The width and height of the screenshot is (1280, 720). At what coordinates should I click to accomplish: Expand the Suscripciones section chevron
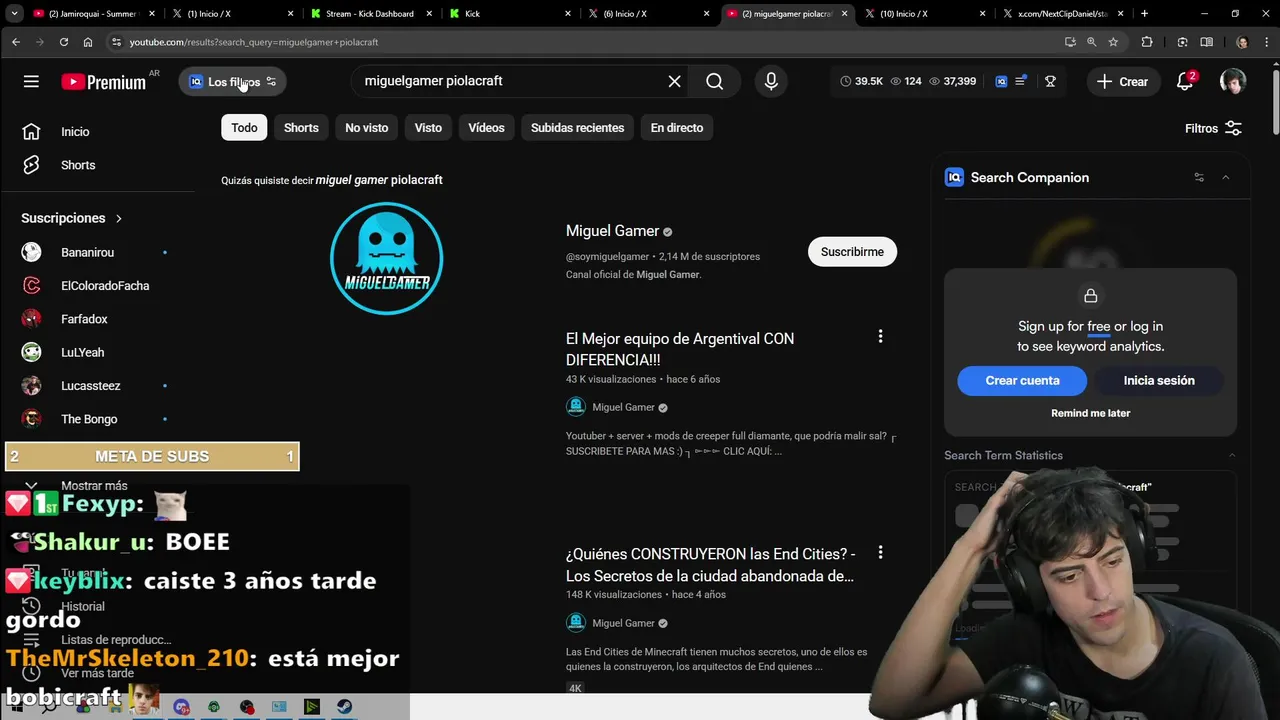(119, 218)
